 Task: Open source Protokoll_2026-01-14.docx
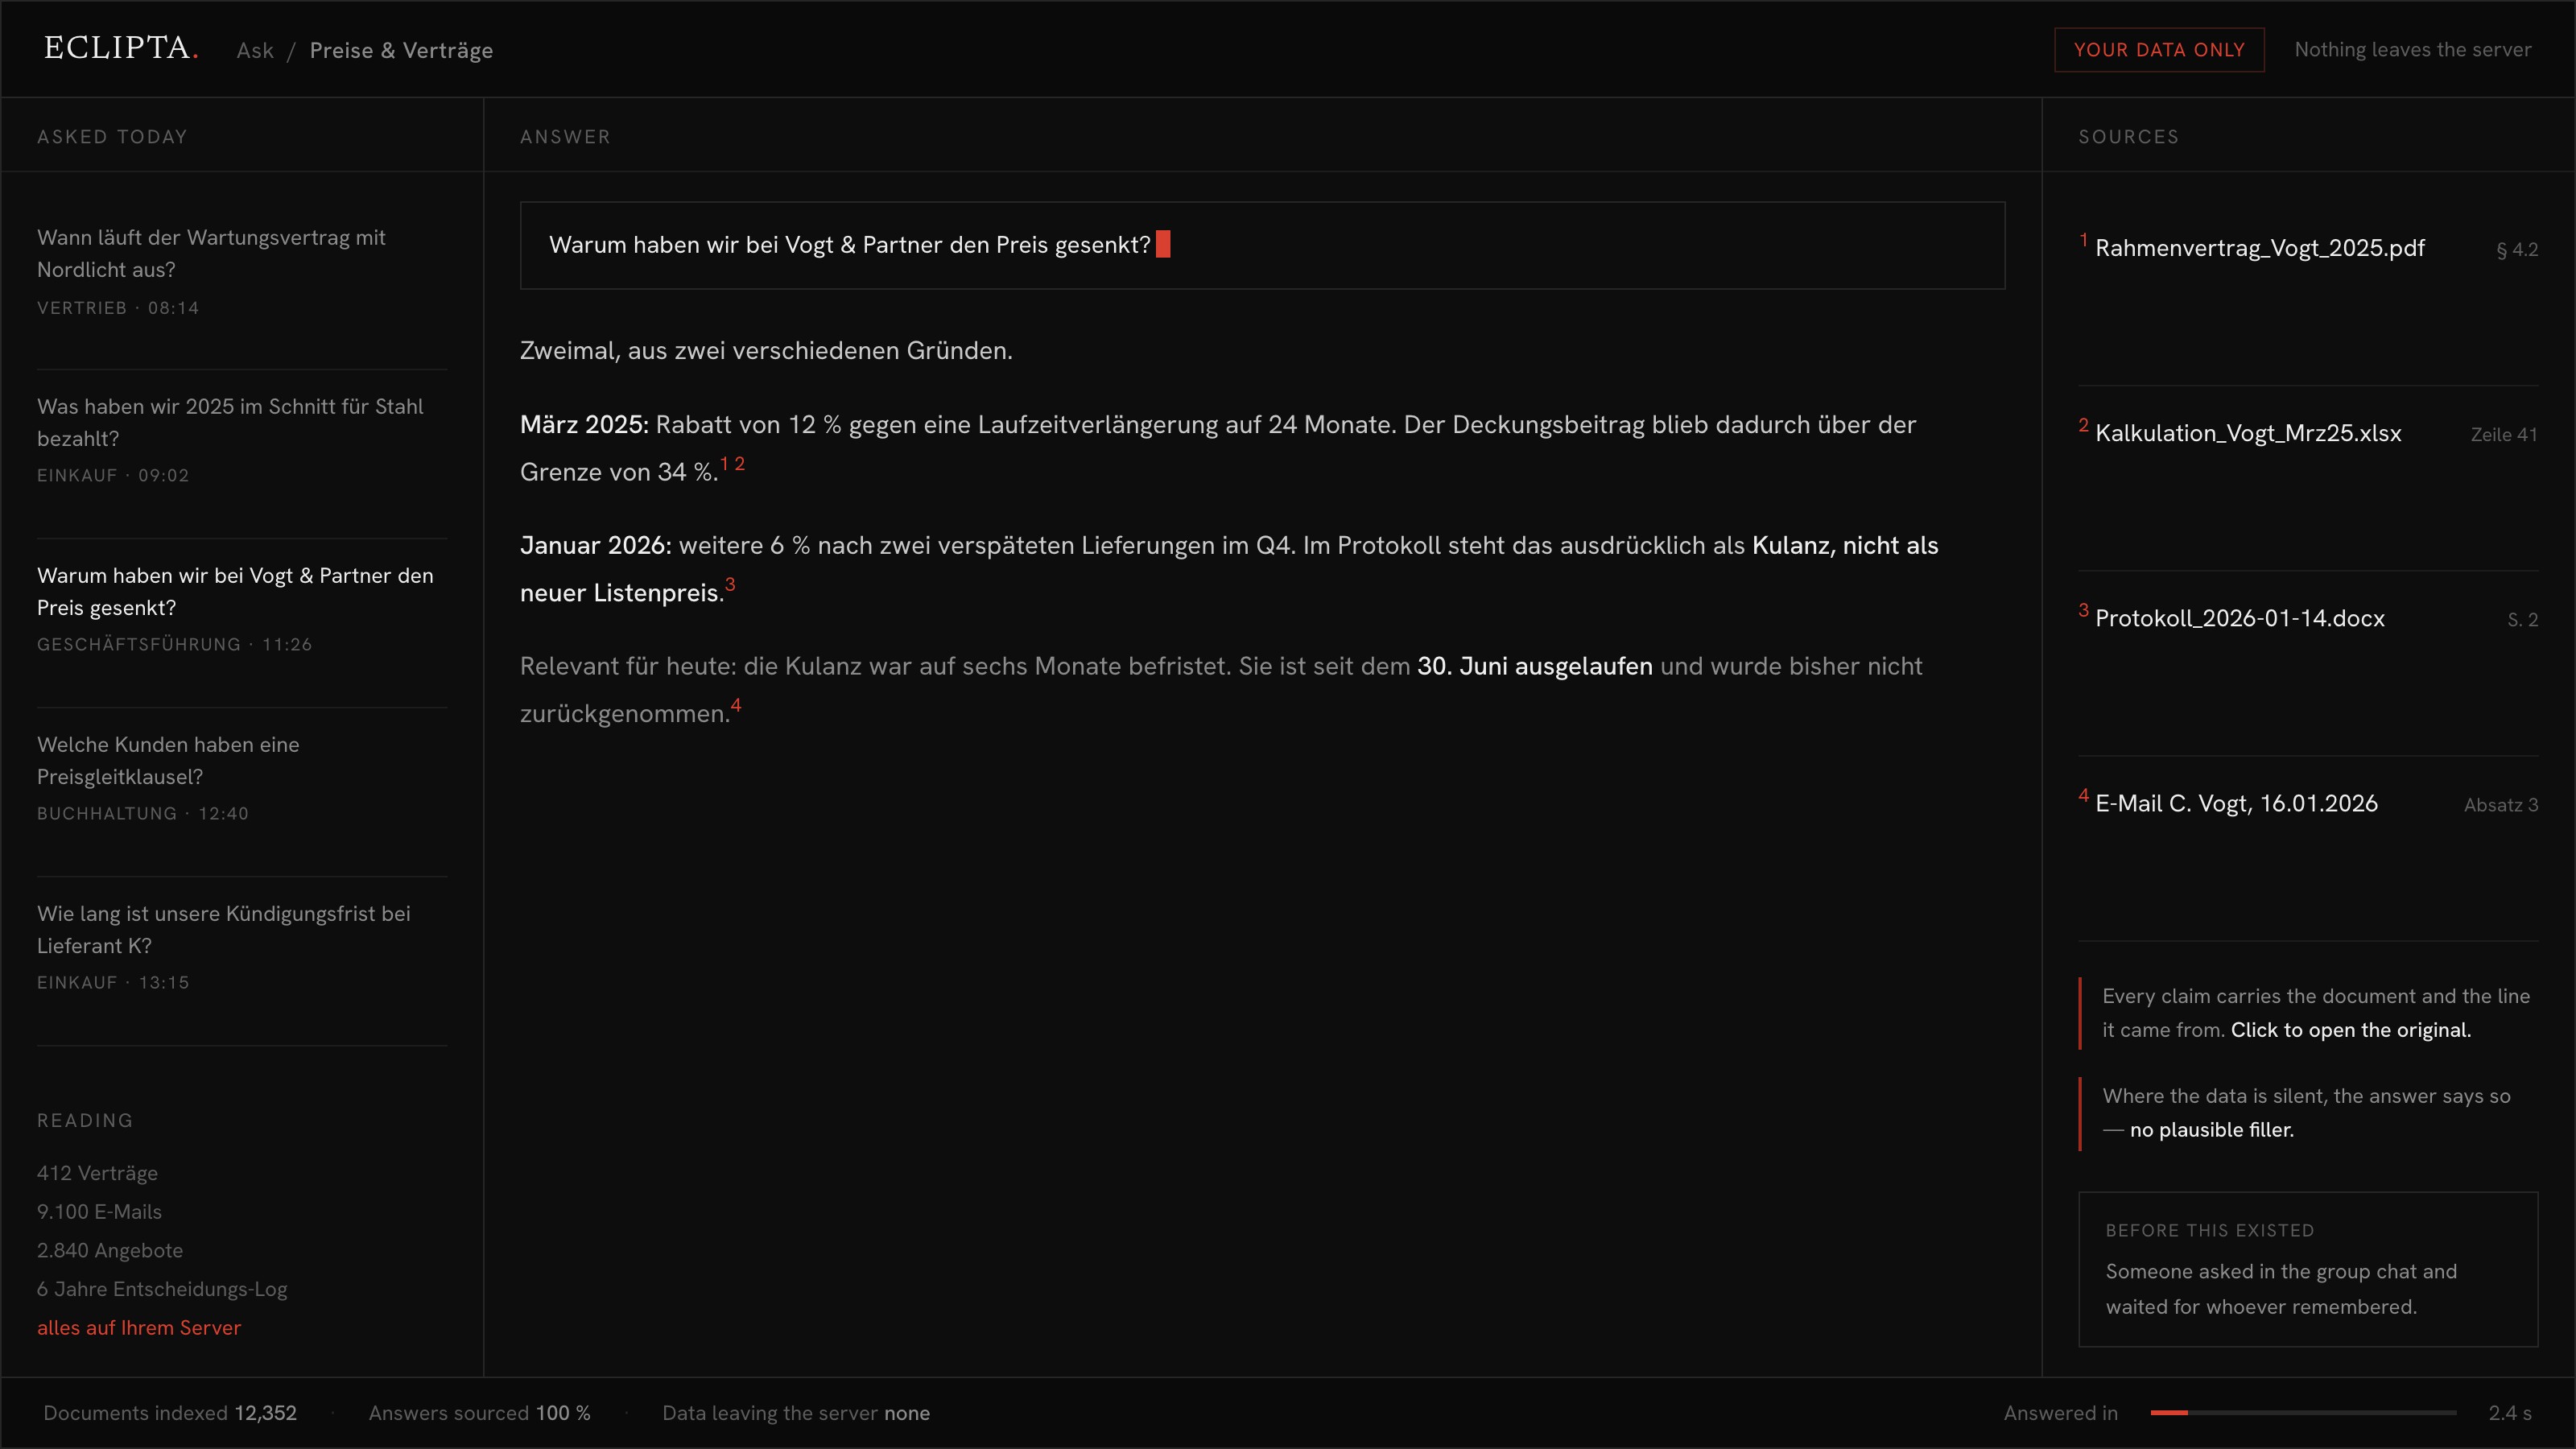coord(2239,618)
